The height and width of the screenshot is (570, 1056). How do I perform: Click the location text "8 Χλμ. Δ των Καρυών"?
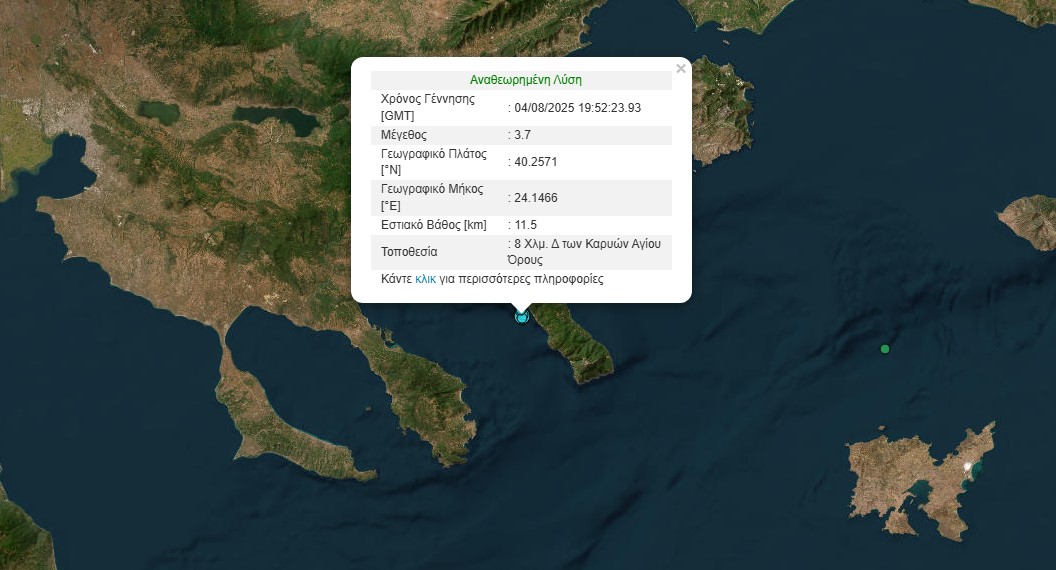[x=587, y=244]
